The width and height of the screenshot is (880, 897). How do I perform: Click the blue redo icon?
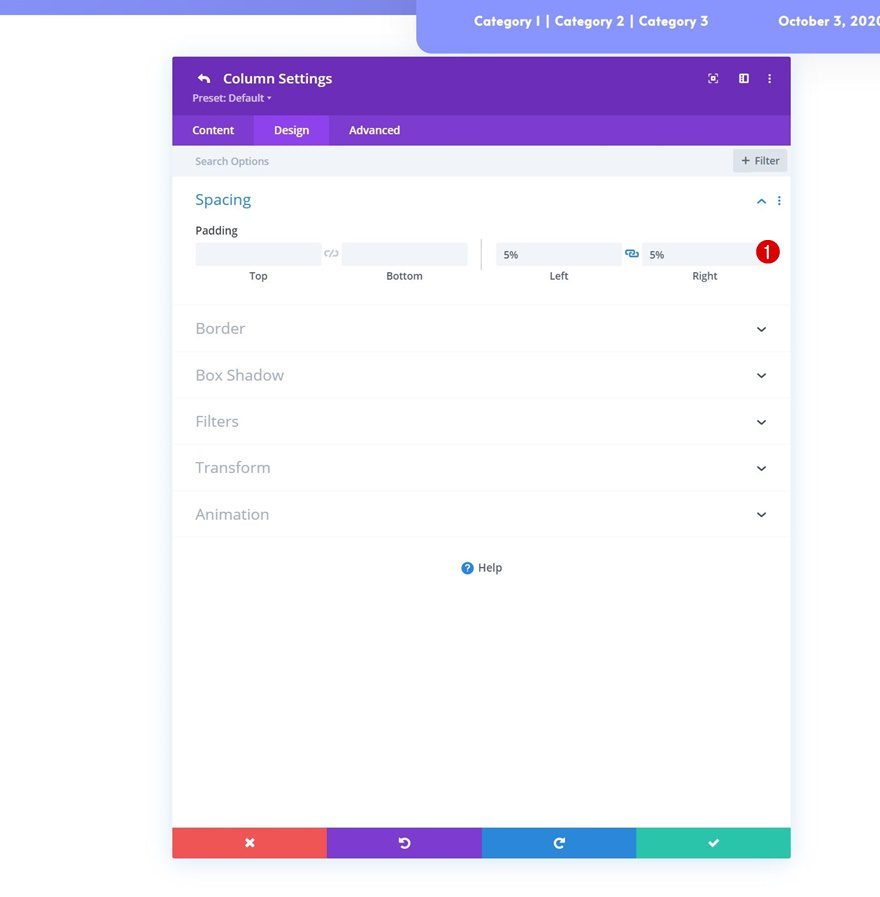click(x=559, y=842)
